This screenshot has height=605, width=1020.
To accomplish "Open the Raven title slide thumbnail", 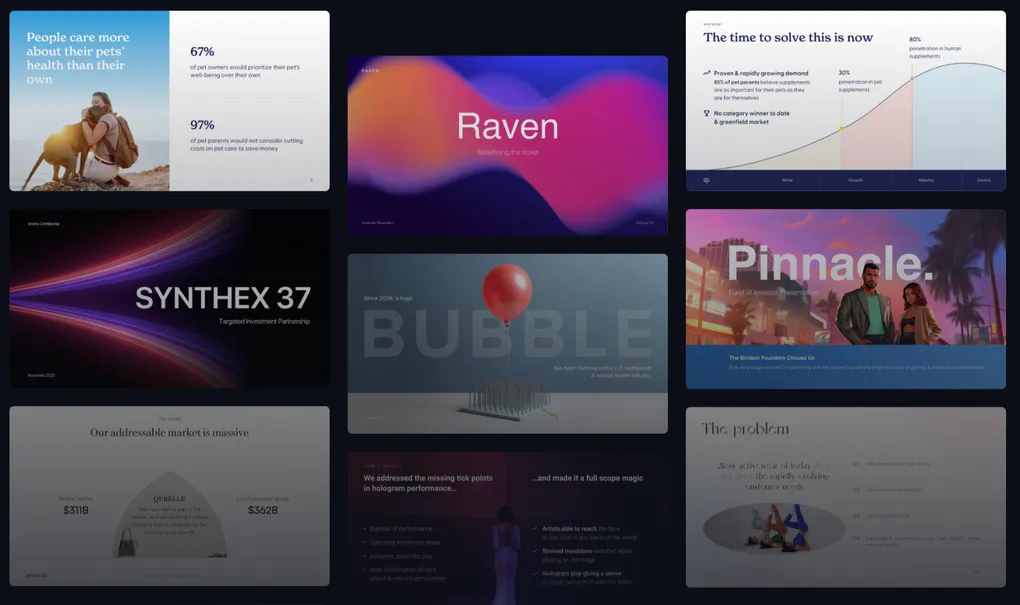I will (507, 145).
